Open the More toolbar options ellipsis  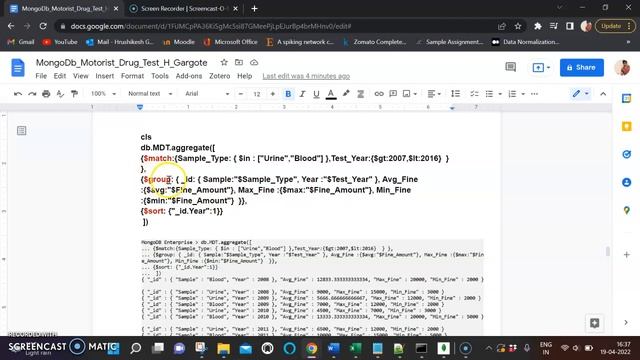[x=534, y=94]
